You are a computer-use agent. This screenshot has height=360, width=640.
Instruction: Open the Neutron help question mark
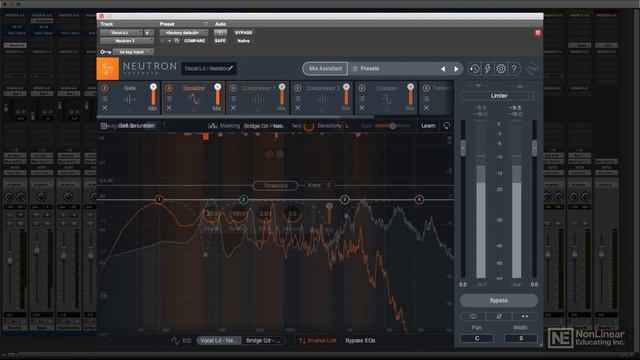514,69
